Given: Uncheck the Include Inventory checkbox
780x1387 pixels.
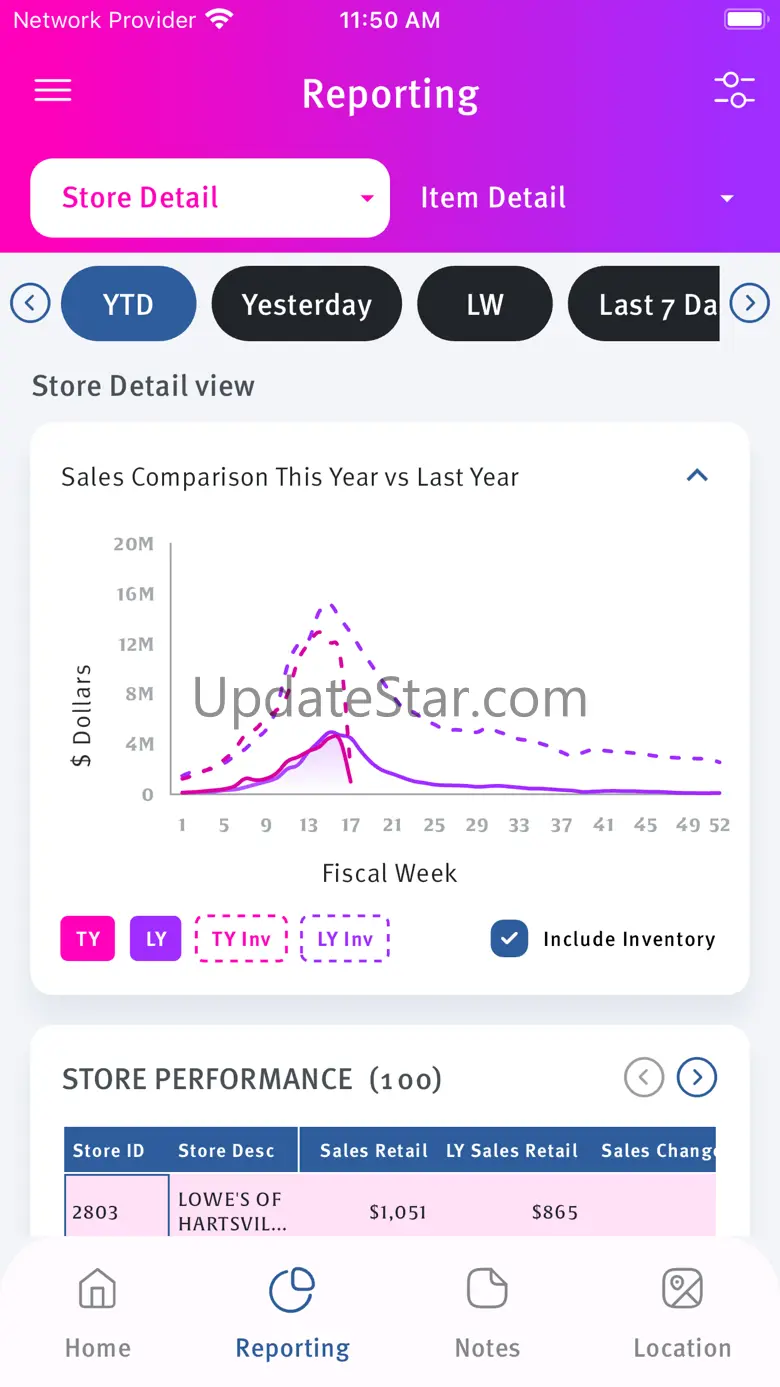Looking at the screenshot, I should [x=509, y=939].
